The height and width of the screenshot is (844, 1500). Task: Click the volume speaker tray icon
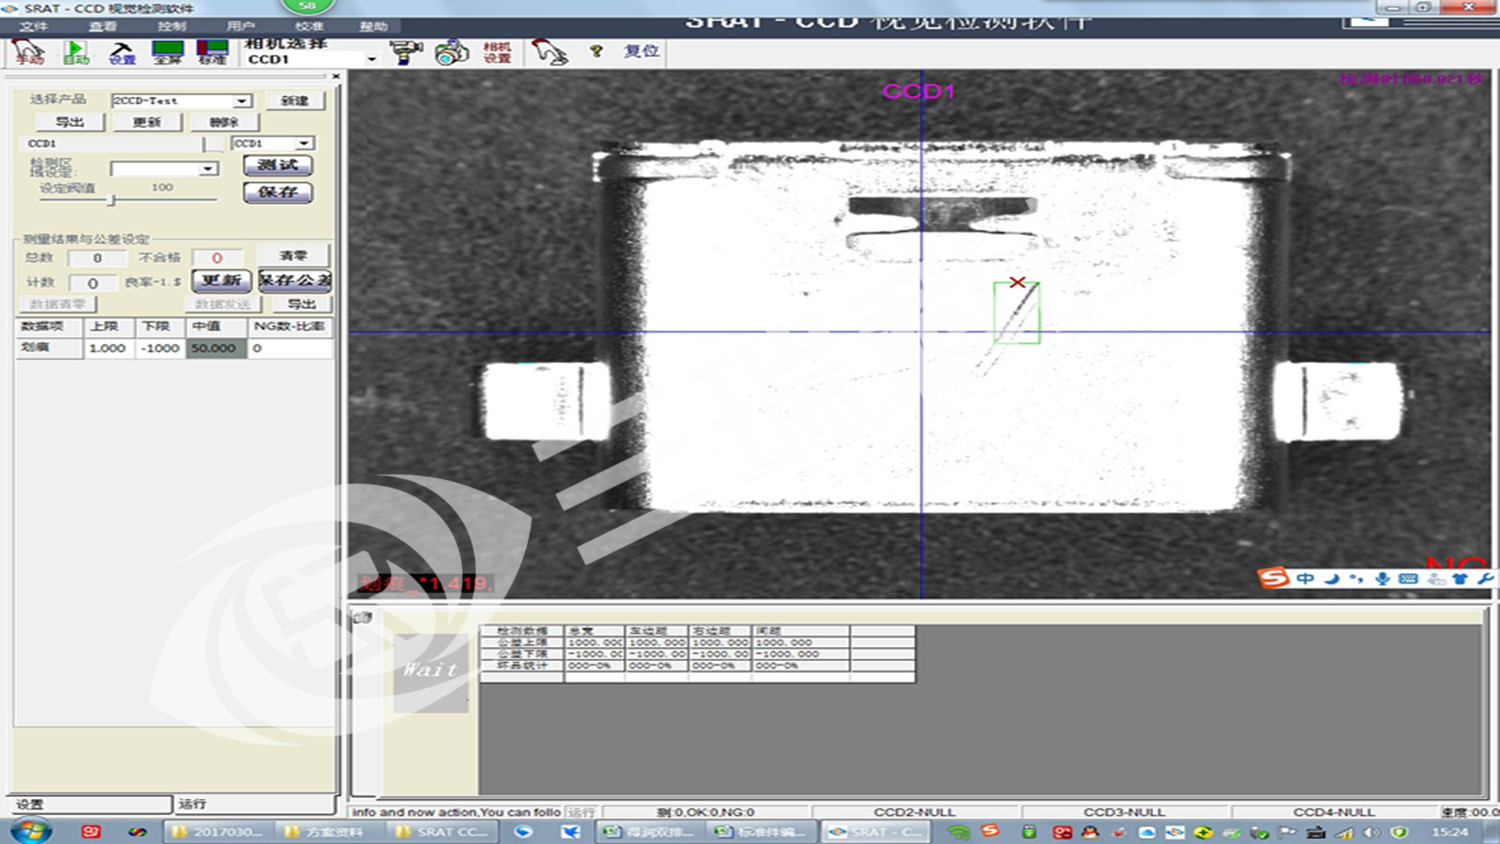(1372, 832)
